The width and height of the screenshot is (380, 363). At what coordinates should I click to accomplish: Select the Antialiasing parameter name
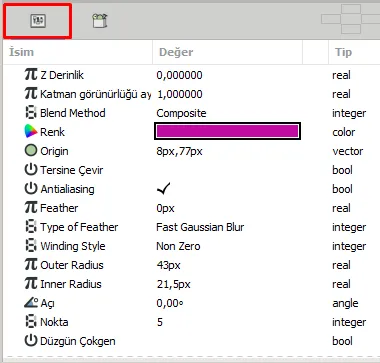pyautogui.click(x=67, y=189)
